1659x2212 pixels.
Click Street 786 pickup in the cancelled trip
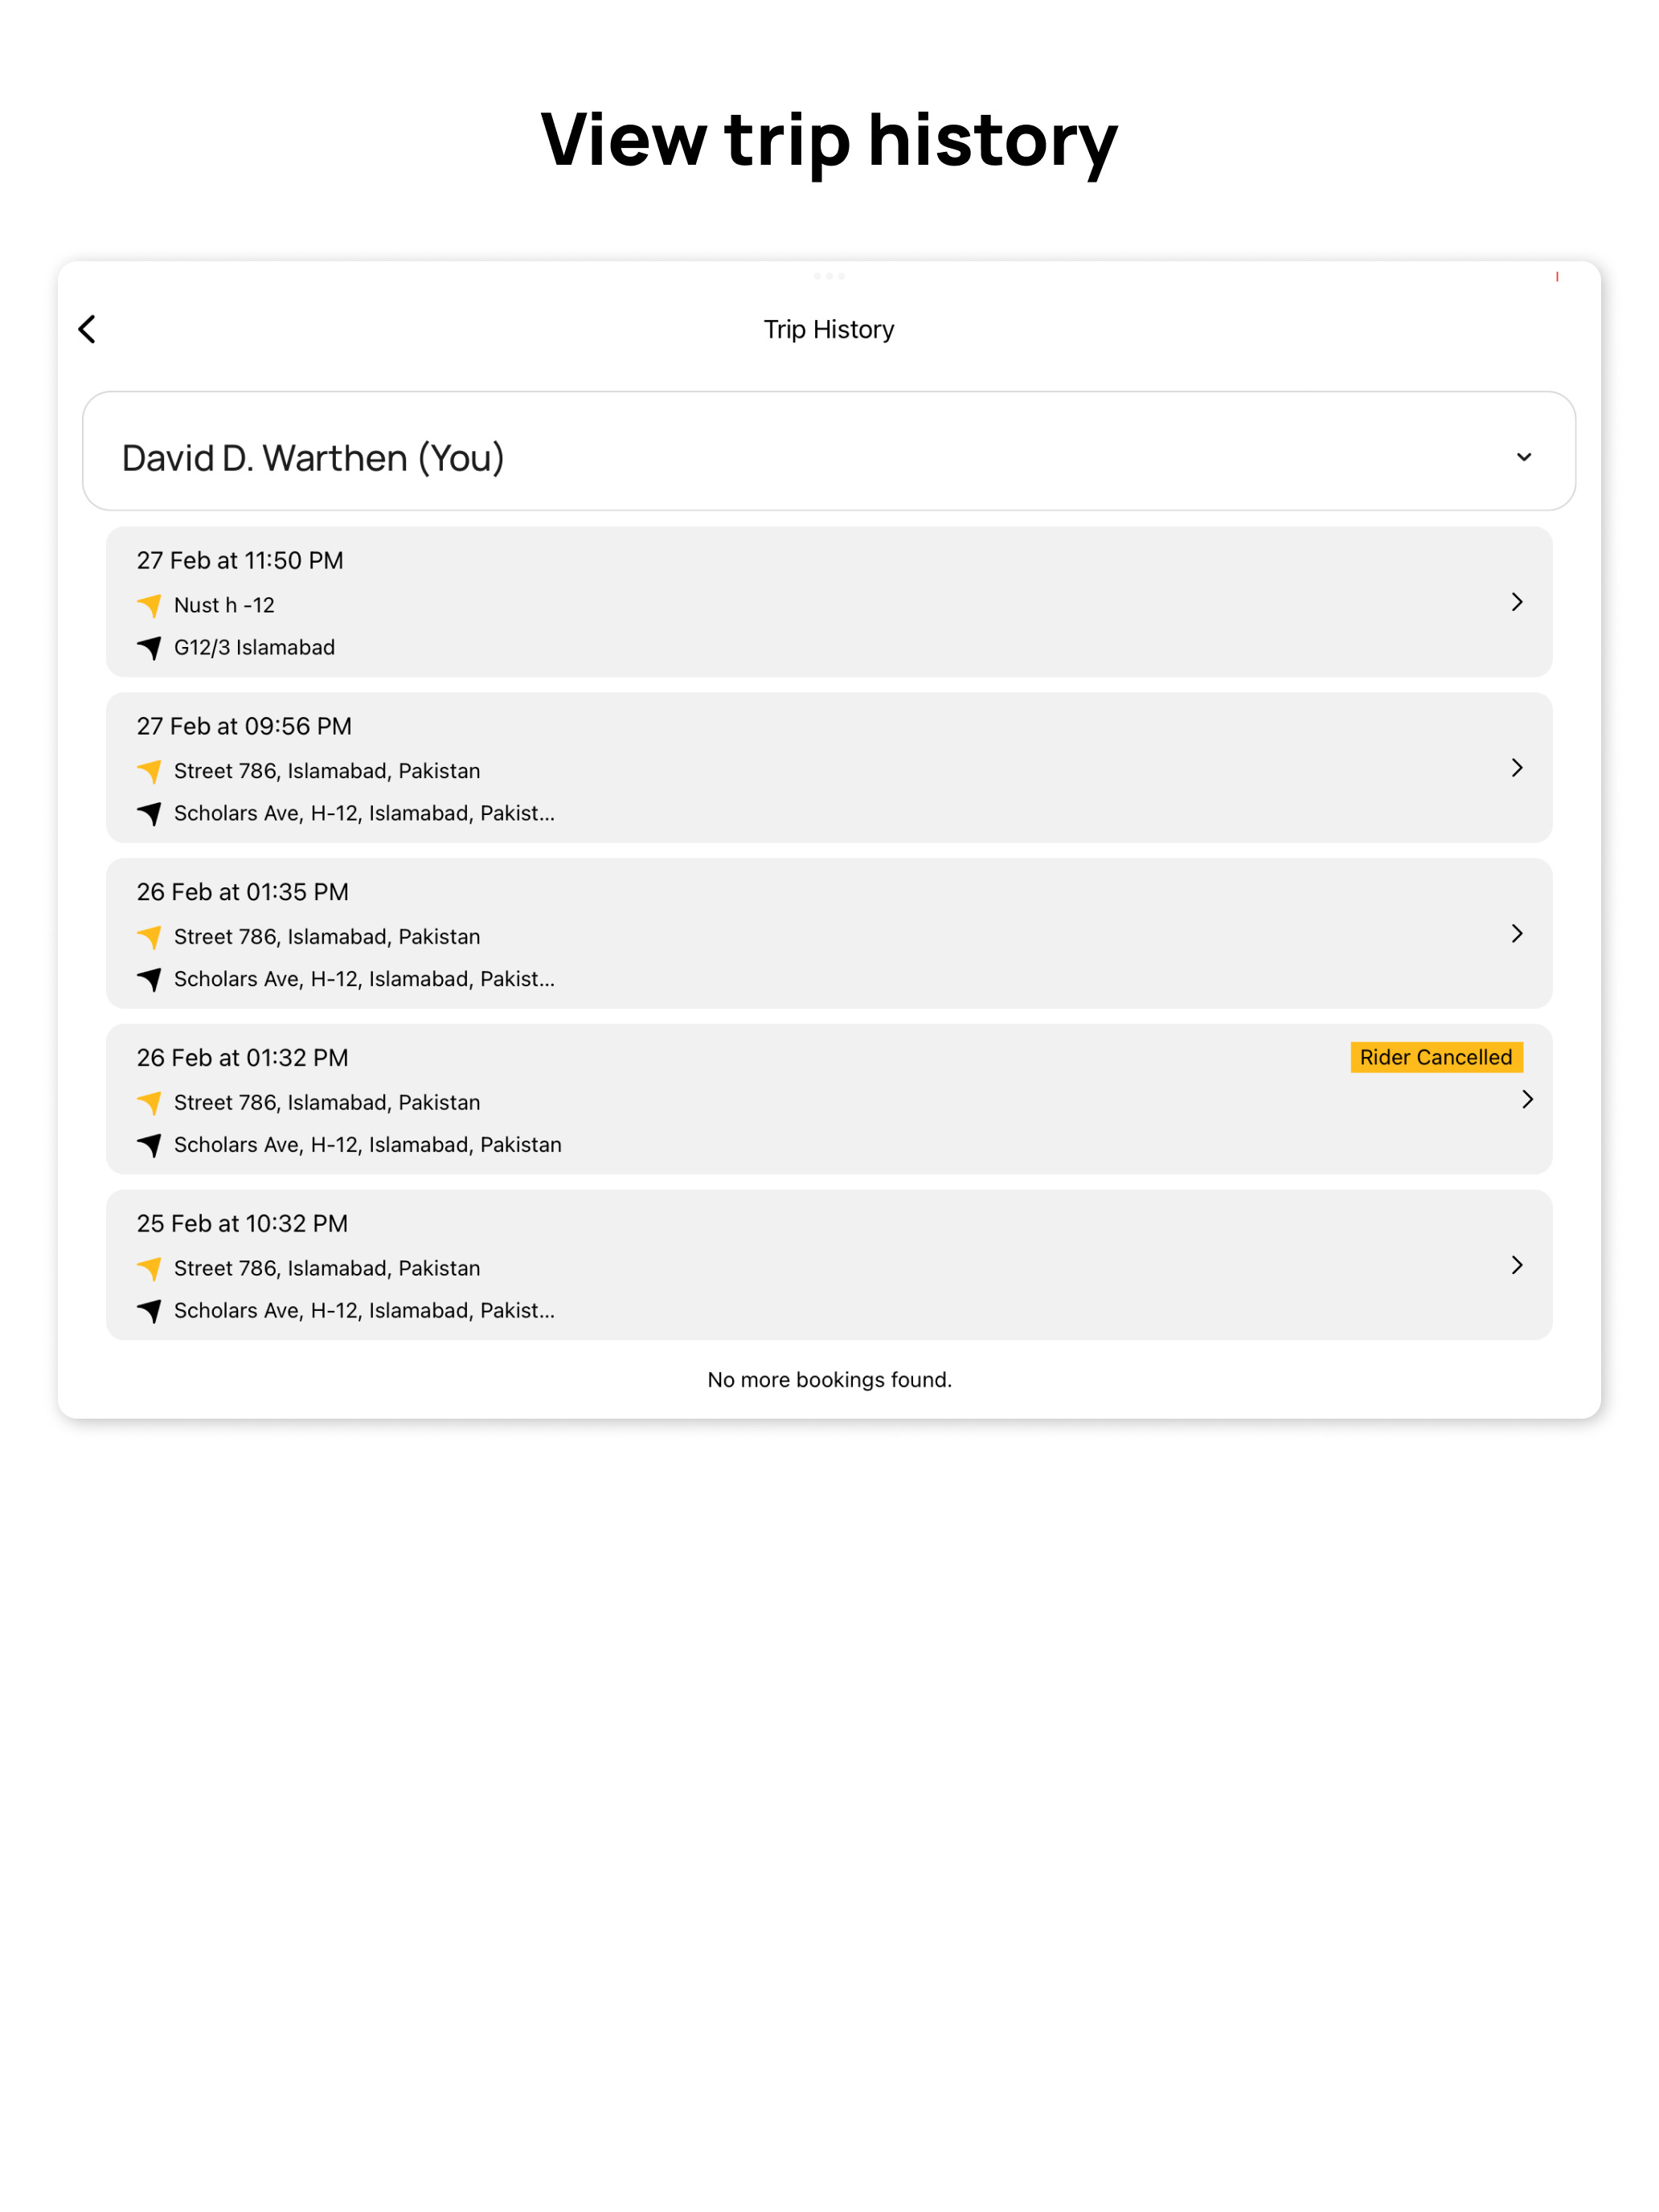[x=327, y=1104]
